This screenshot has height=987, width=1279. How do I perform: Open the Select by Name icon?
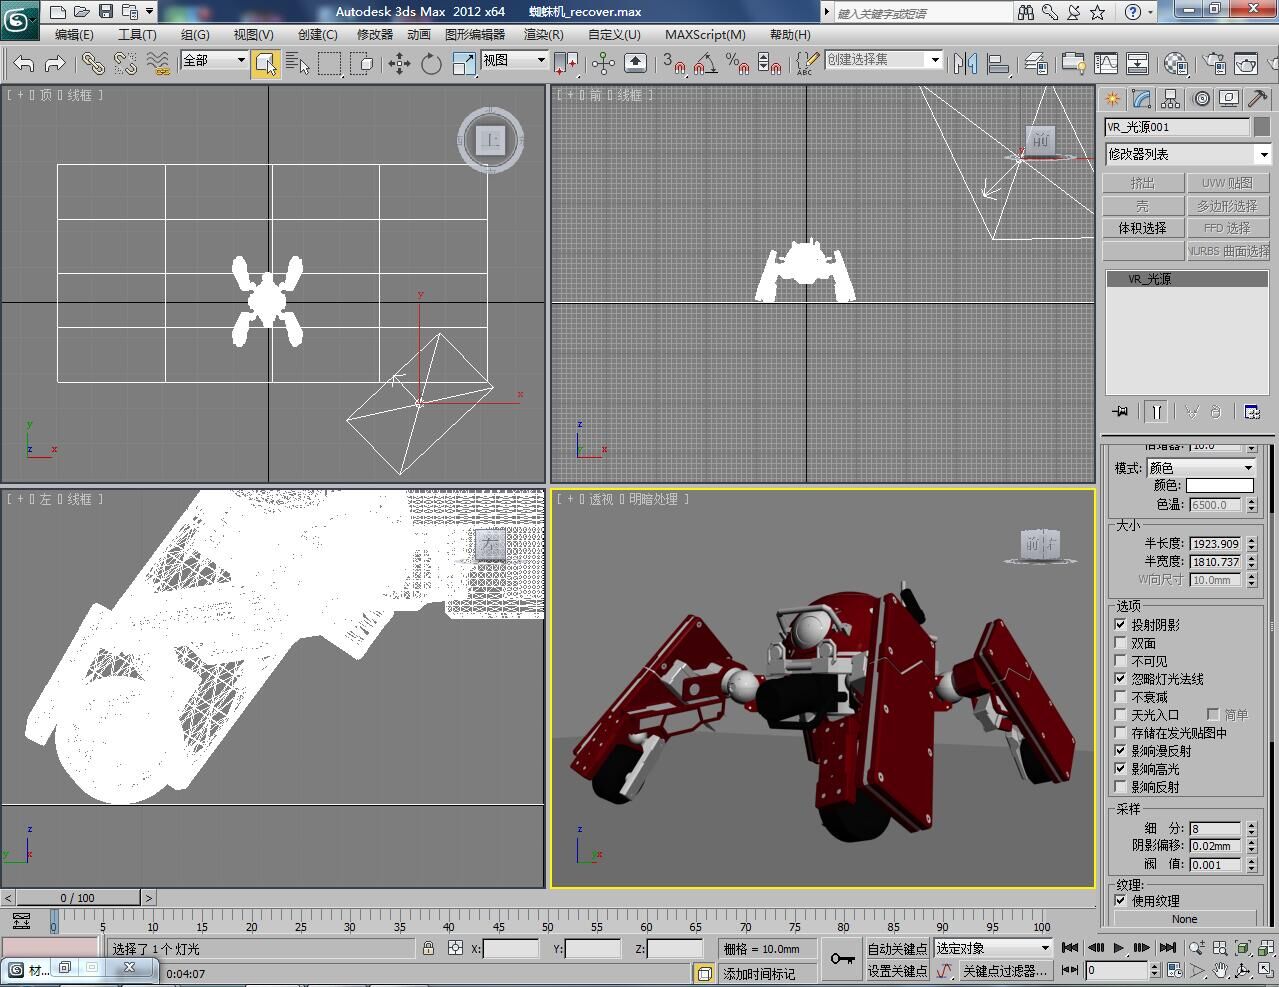coord(297,64)
